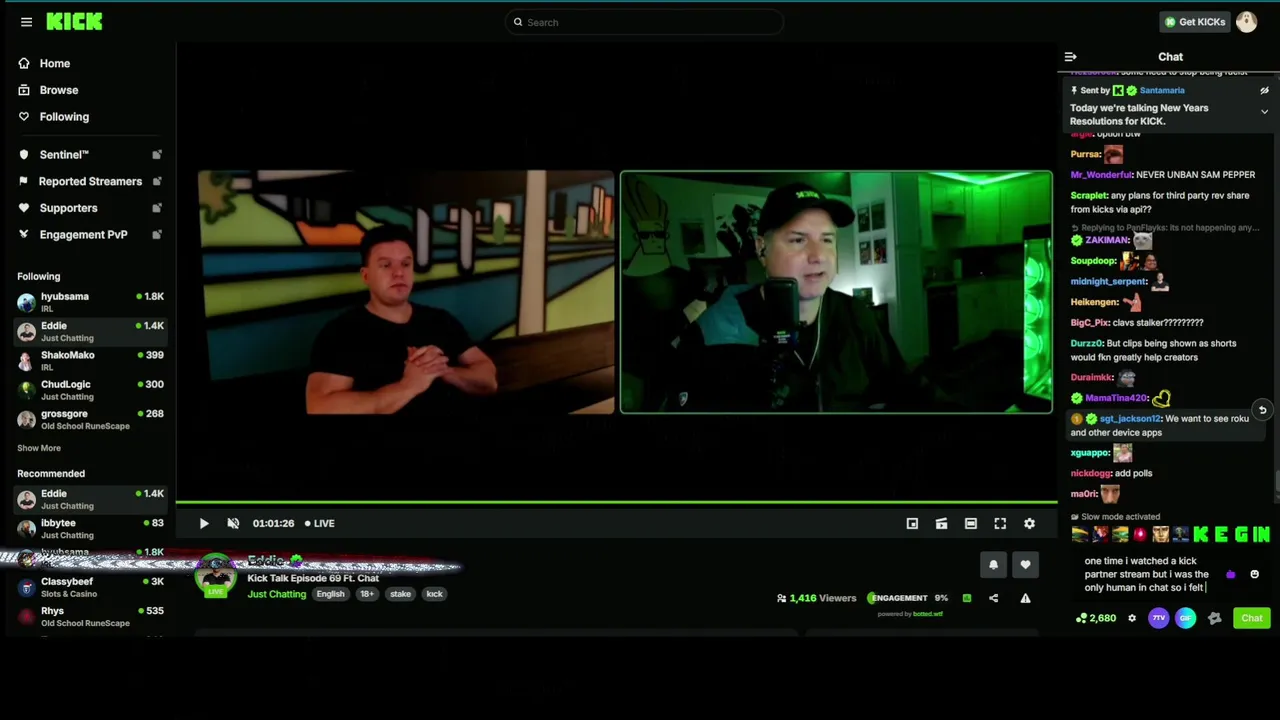Open Reported Streamers
This screenshot has height=720, width=1280.
[x=90, y=181]
